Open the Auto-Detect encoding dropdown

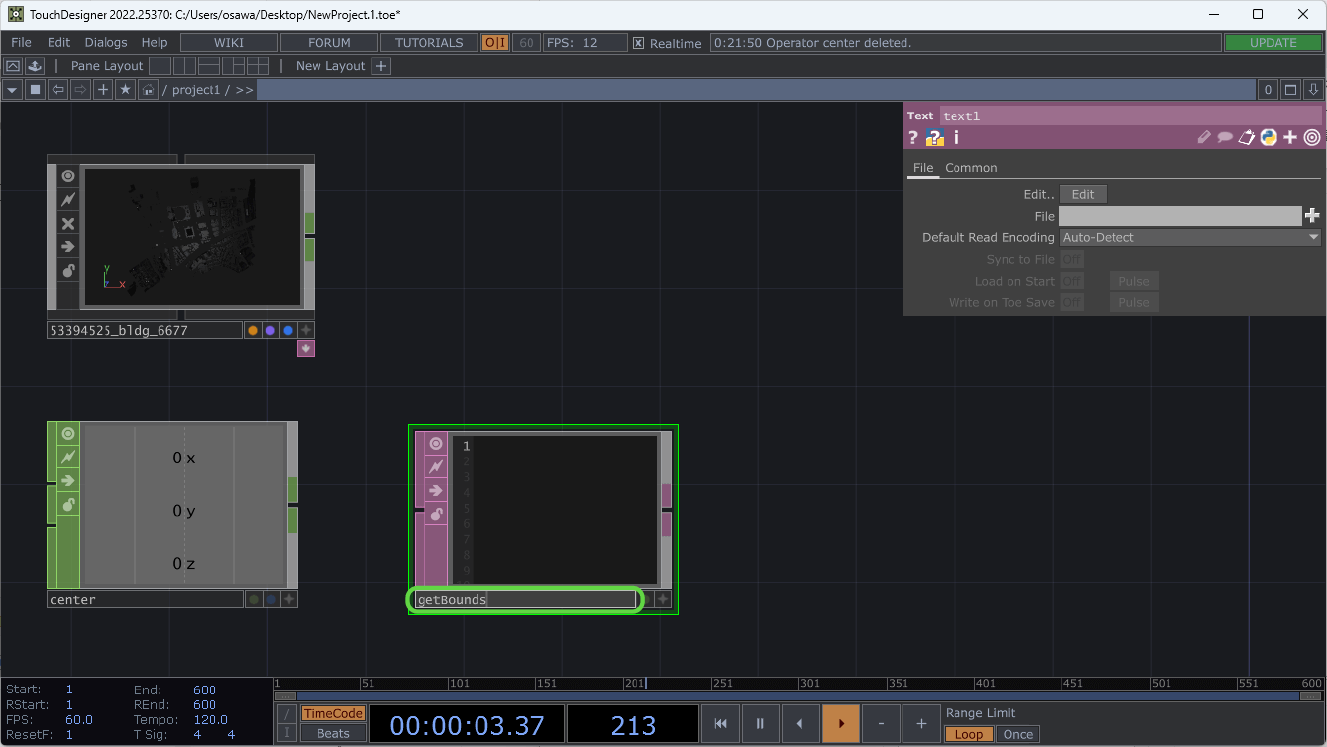point(1313,237)
